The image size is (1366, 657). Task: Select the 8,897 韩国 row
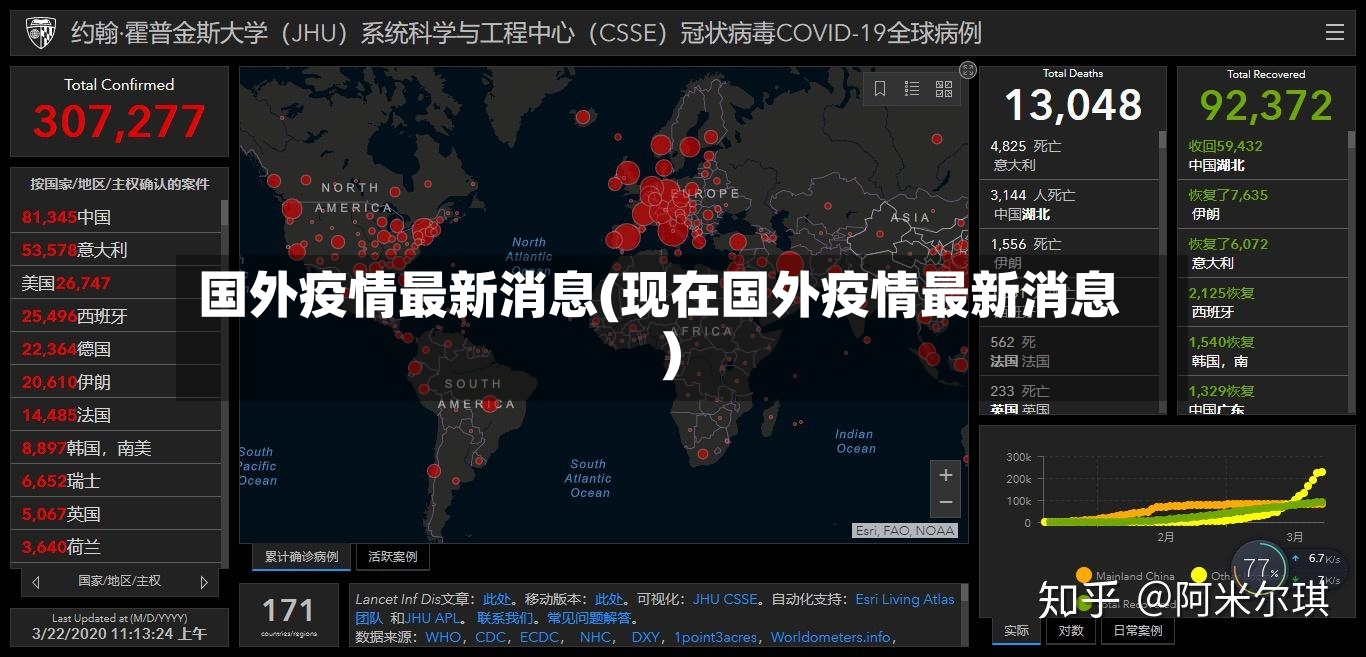click(115, 448)
